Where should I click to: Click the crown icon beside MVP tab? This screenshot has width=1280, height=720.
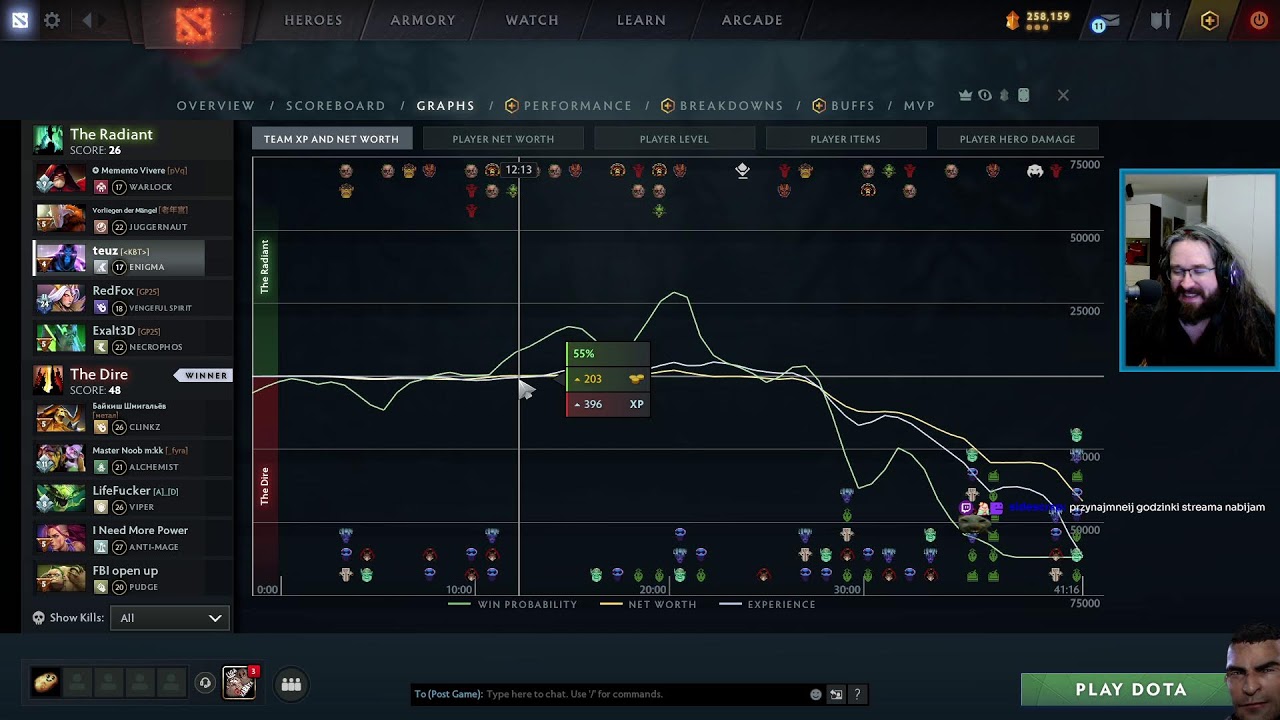click(x=966, y=95)
